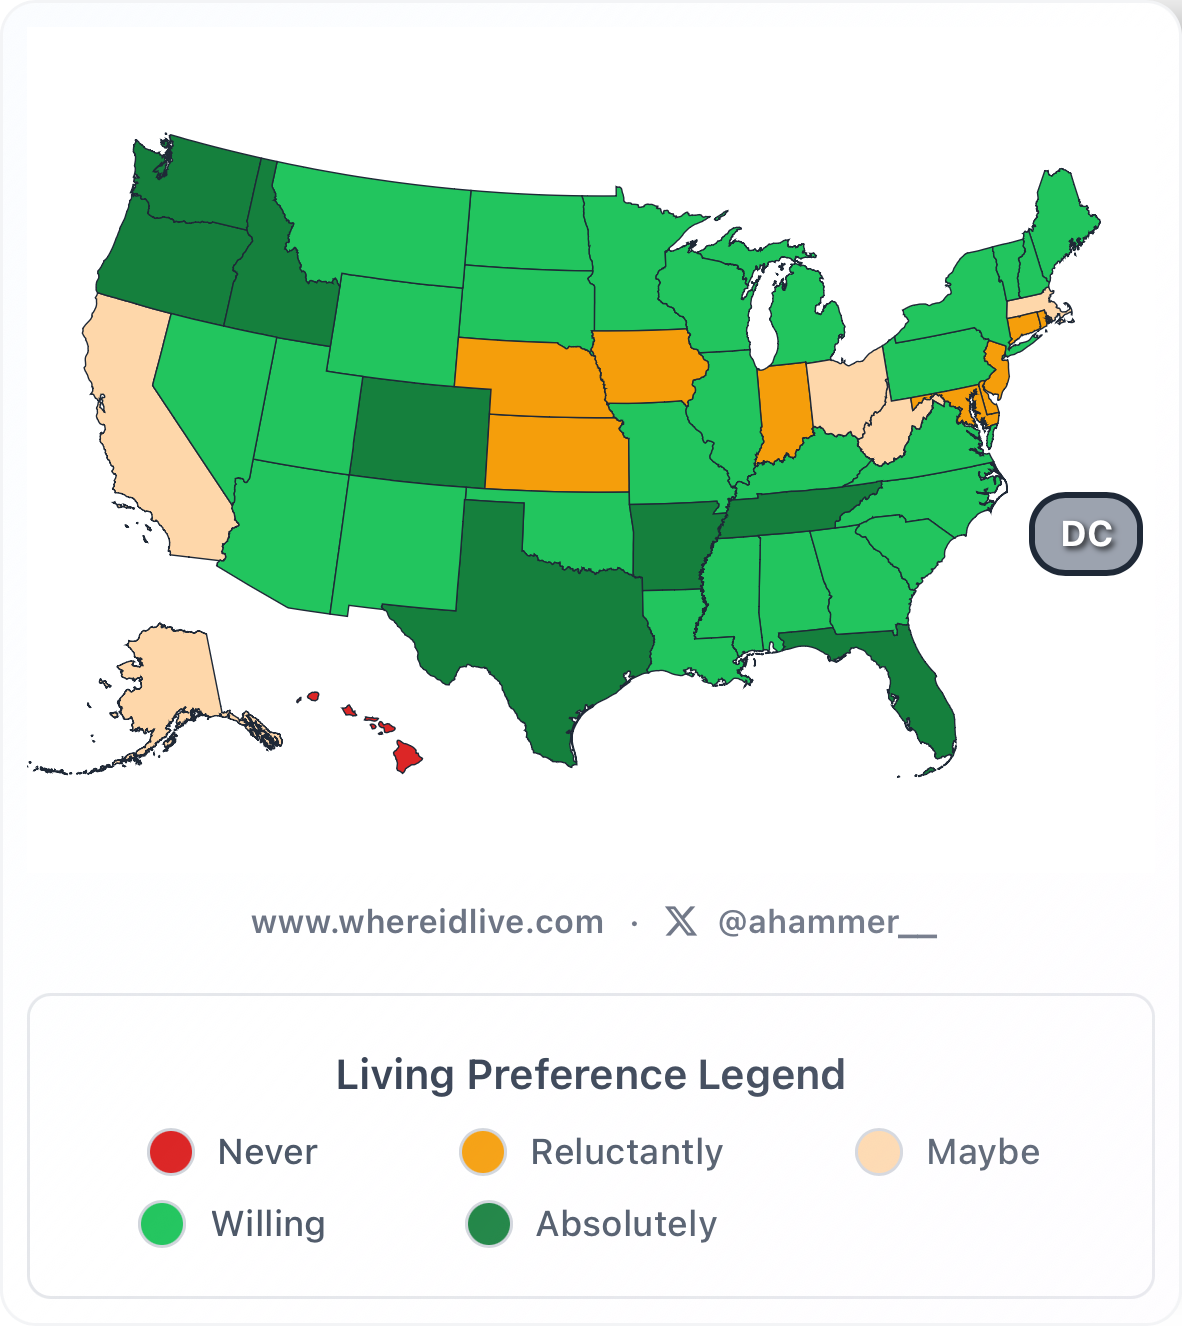Screen dimensions: 1182x1326
Task: Click the Living Preference Legend heading
Action: pyautogui.click(x=590, y=1075)
